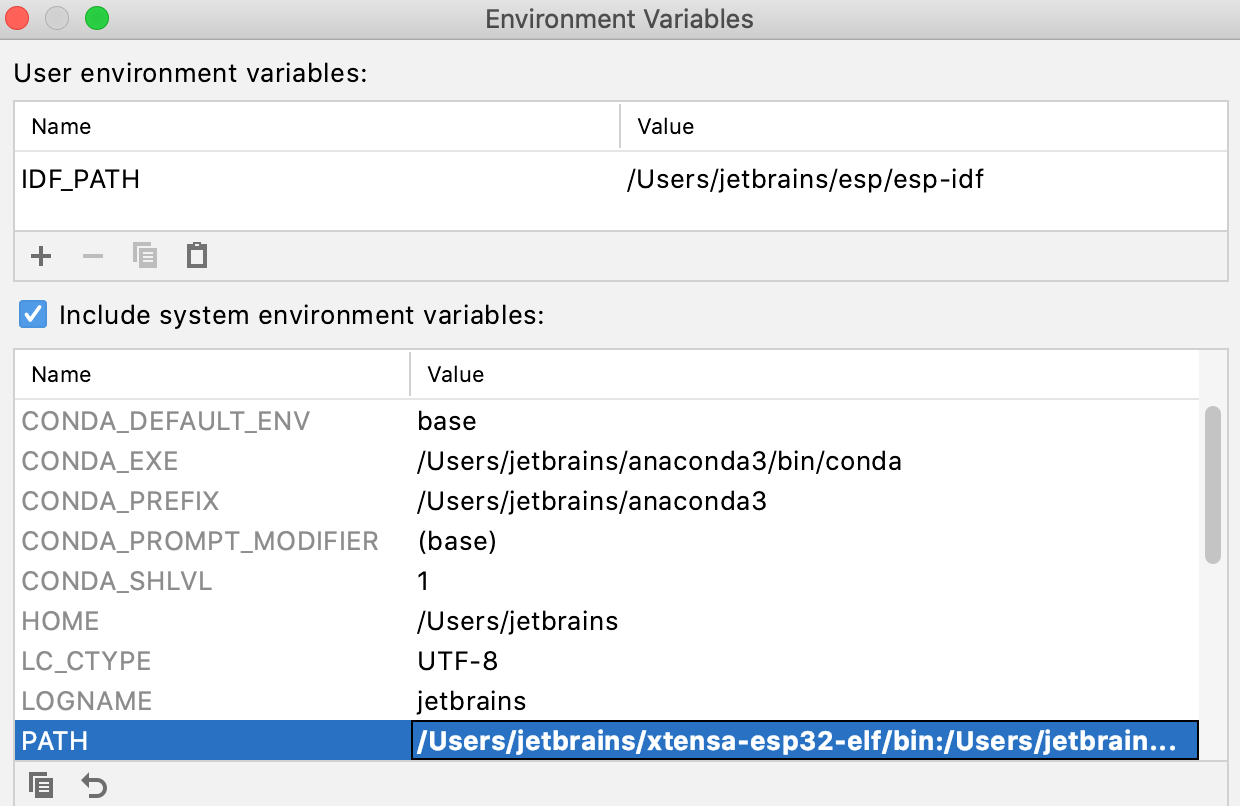Close the Environment Variables dialog
This screenshot has height=807, width=1240.
point(18,18)
